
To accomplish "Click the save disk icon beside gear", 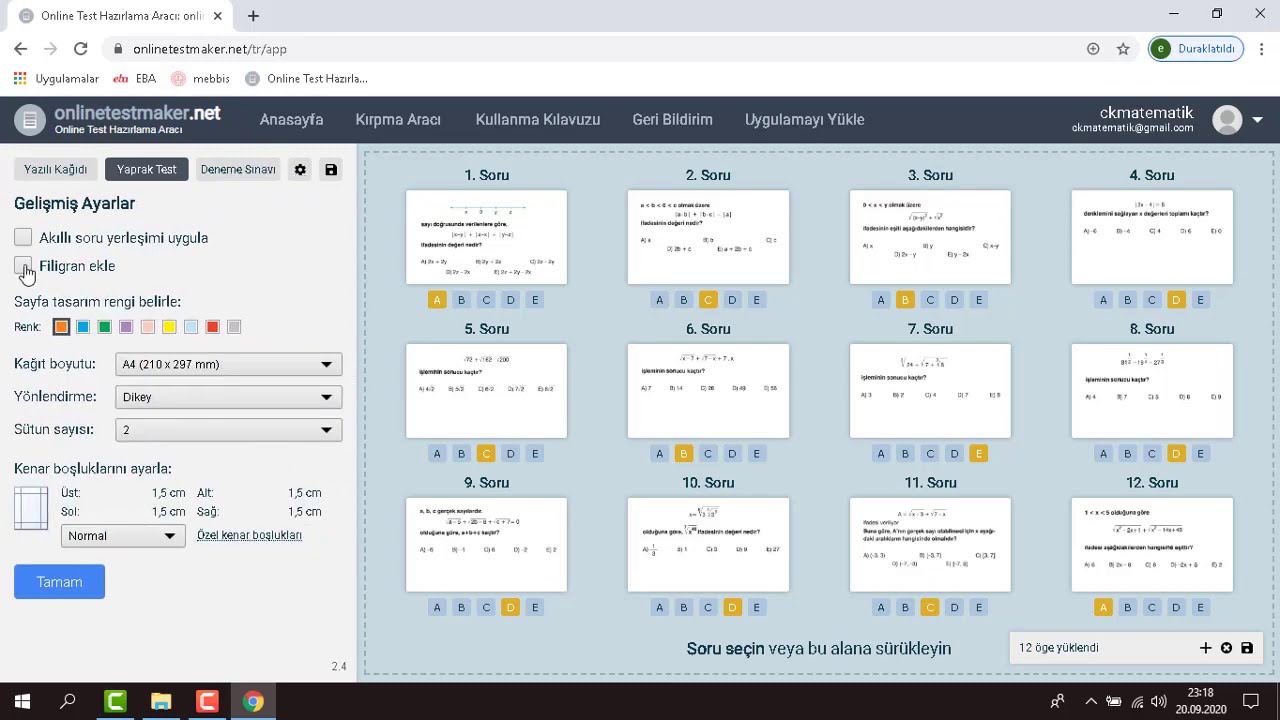I will pyautogui.click(x=331, y=170).
